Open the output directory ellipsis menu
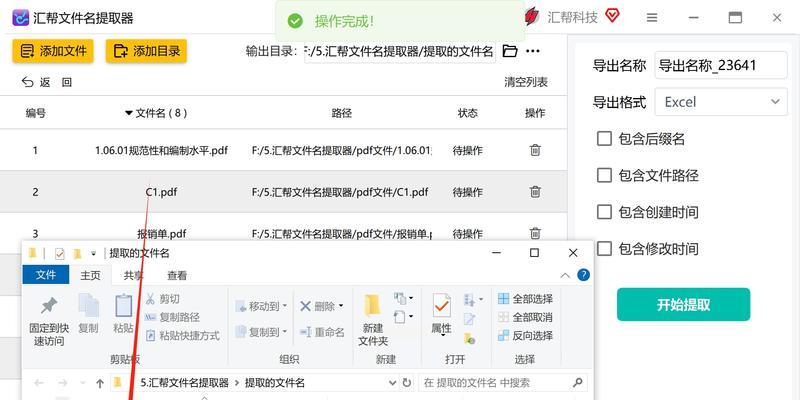800x400 pixels. 533,51
